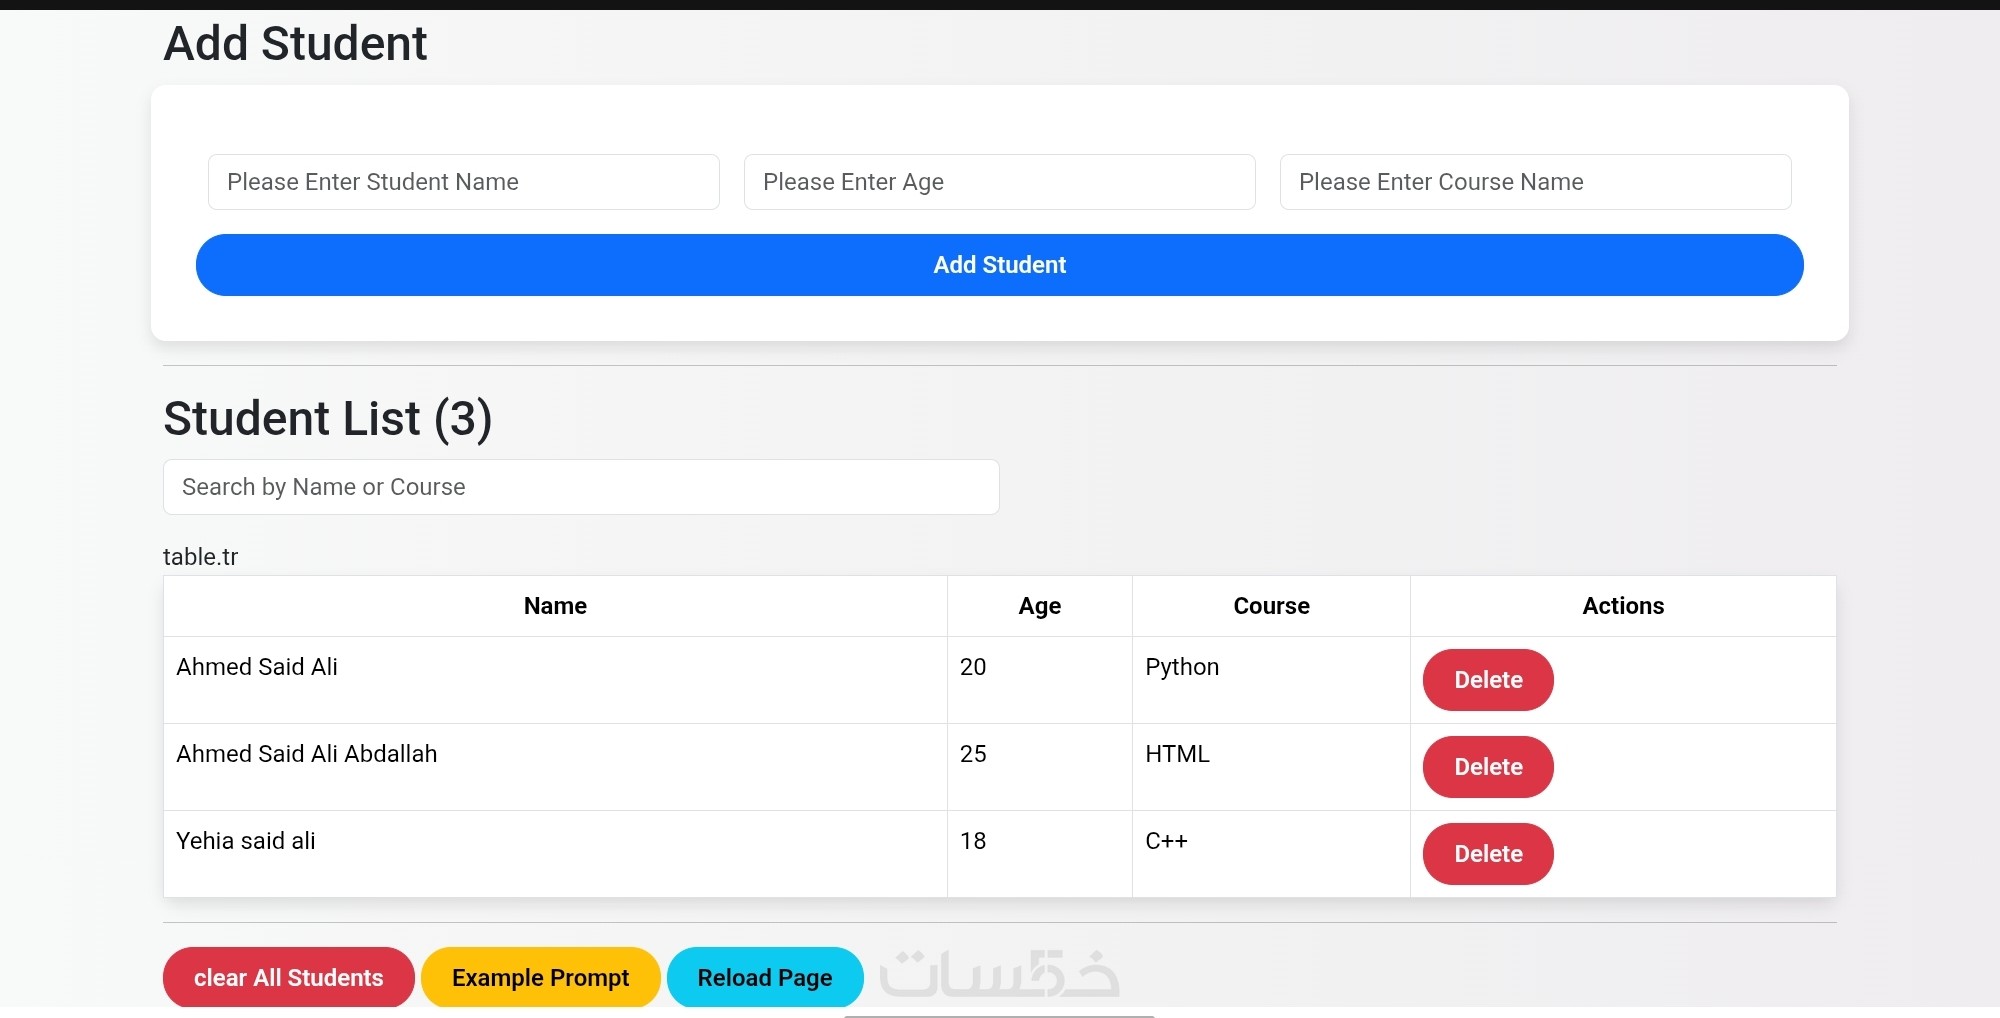Click the Name column header
Image resolution: width=2000 pixels, height=1018 pixels.
pyautogui.click(x=555, y=606)
